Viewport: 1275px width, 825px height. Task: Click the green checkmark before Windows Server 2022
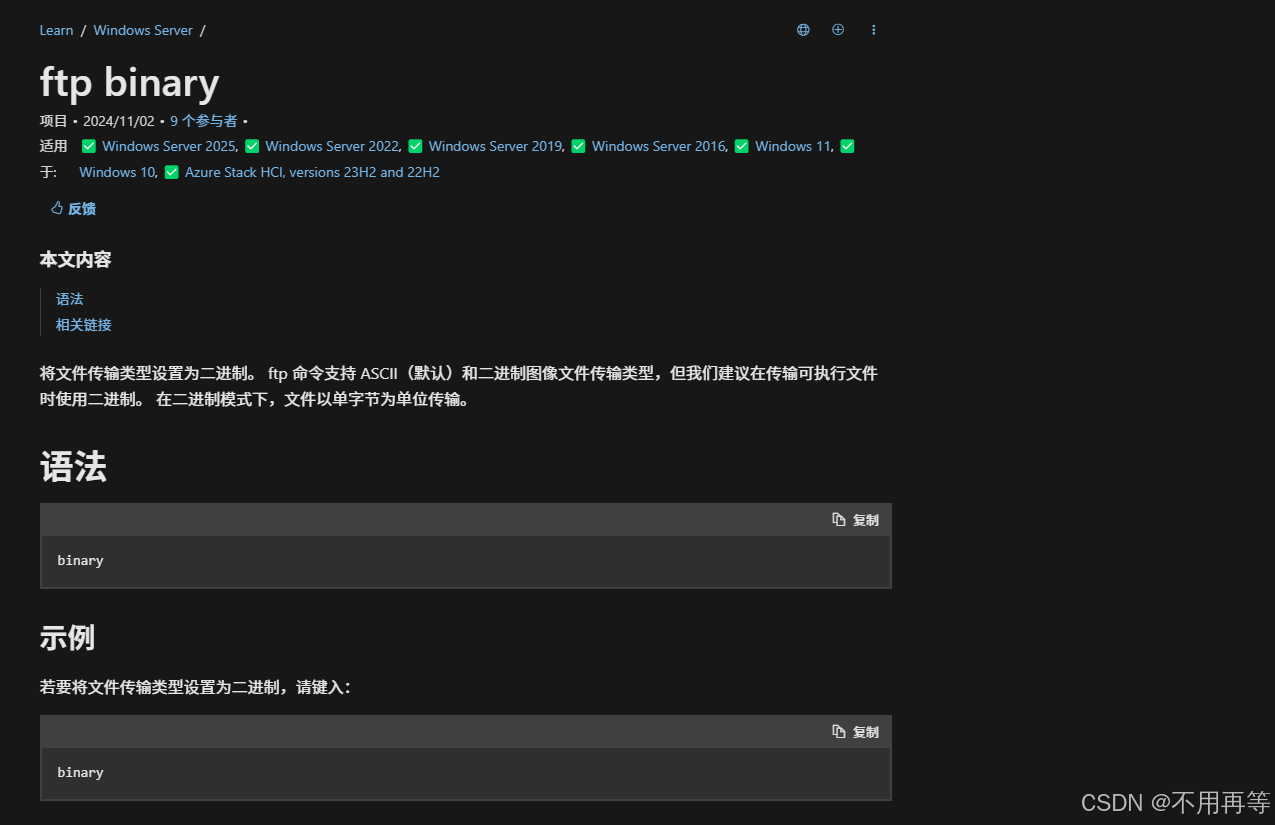pyautogui.click(x=252, y=146)
